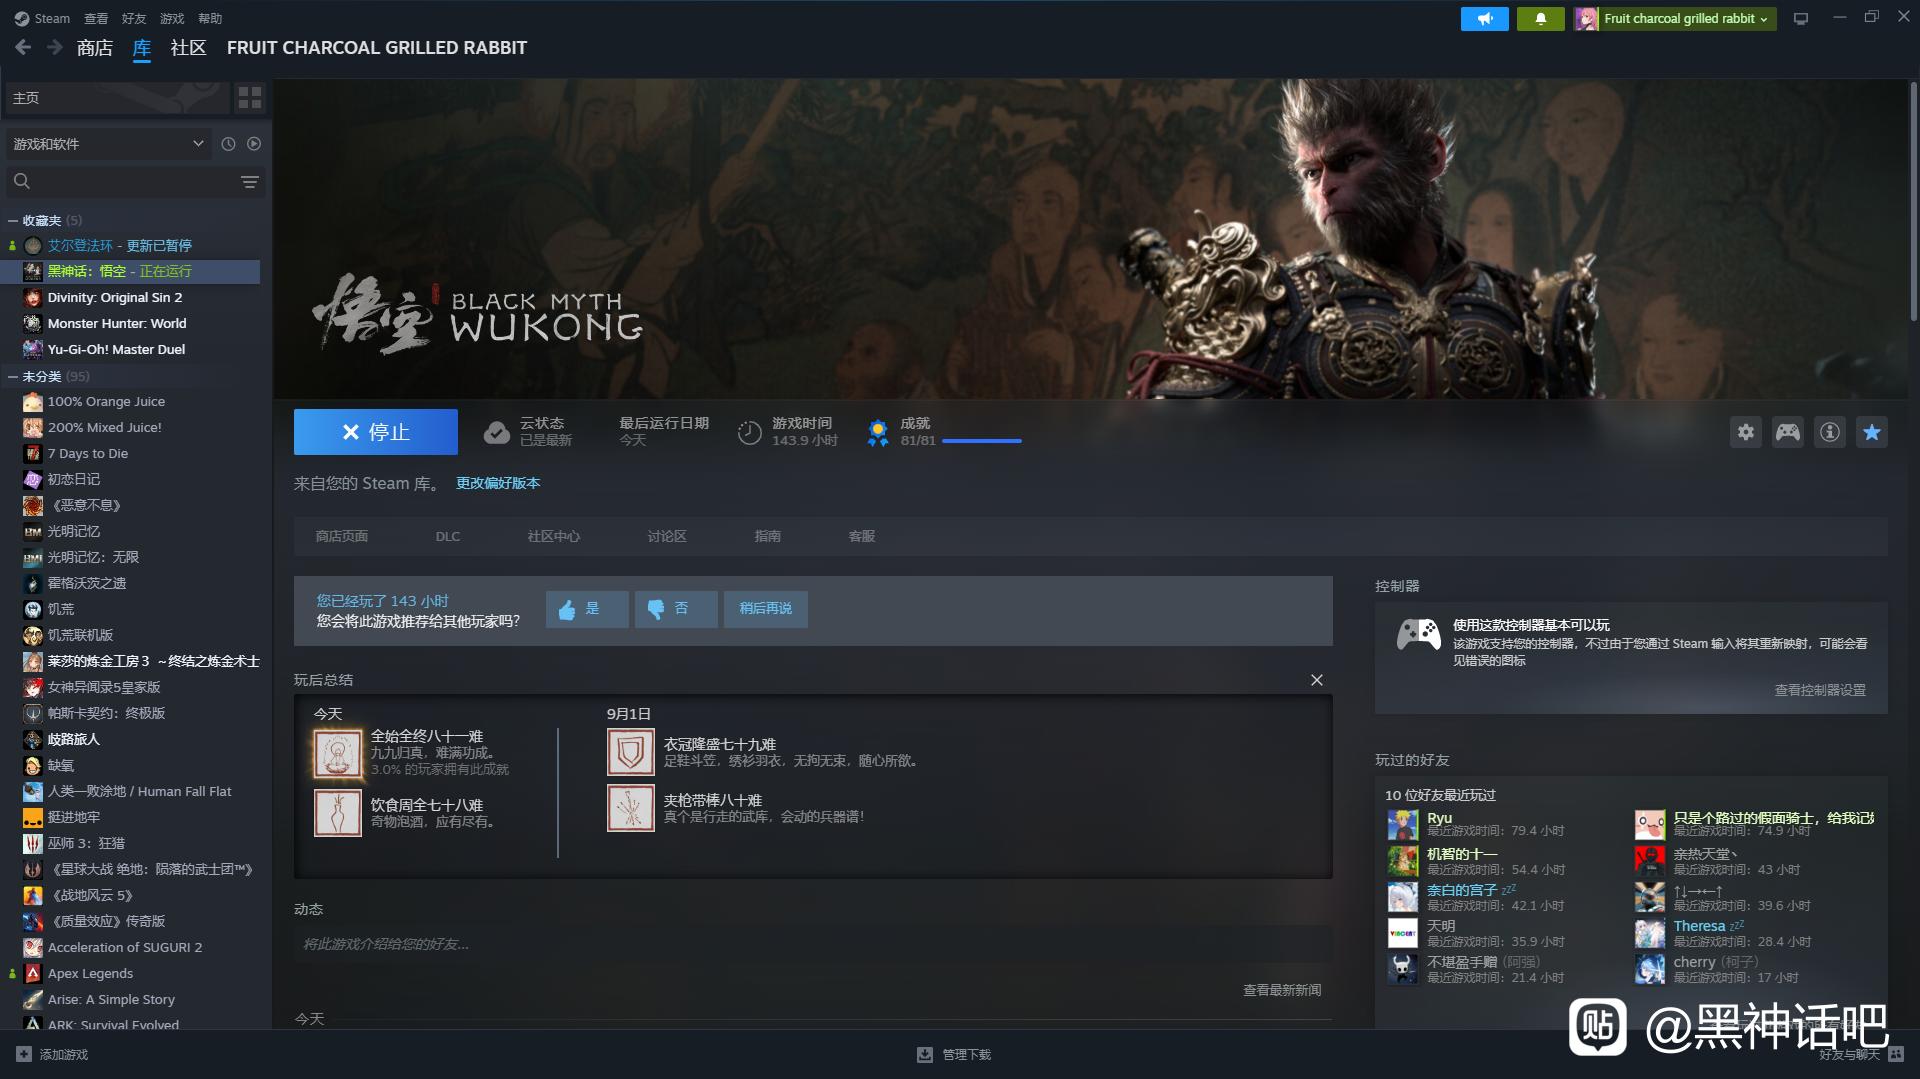Open the 客服 tab
This screenshot has width=1920, height=1079.
pos(862,536)
